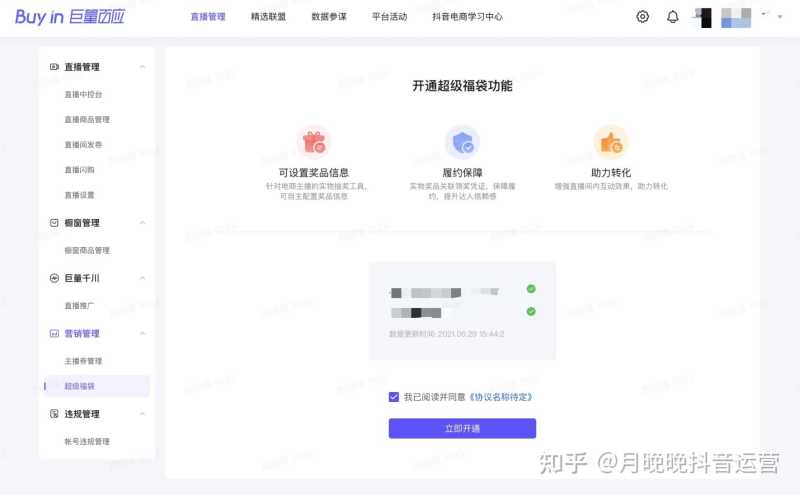
Task: Collapse the 营销管理 sidebar group
Action: [143, 333]
